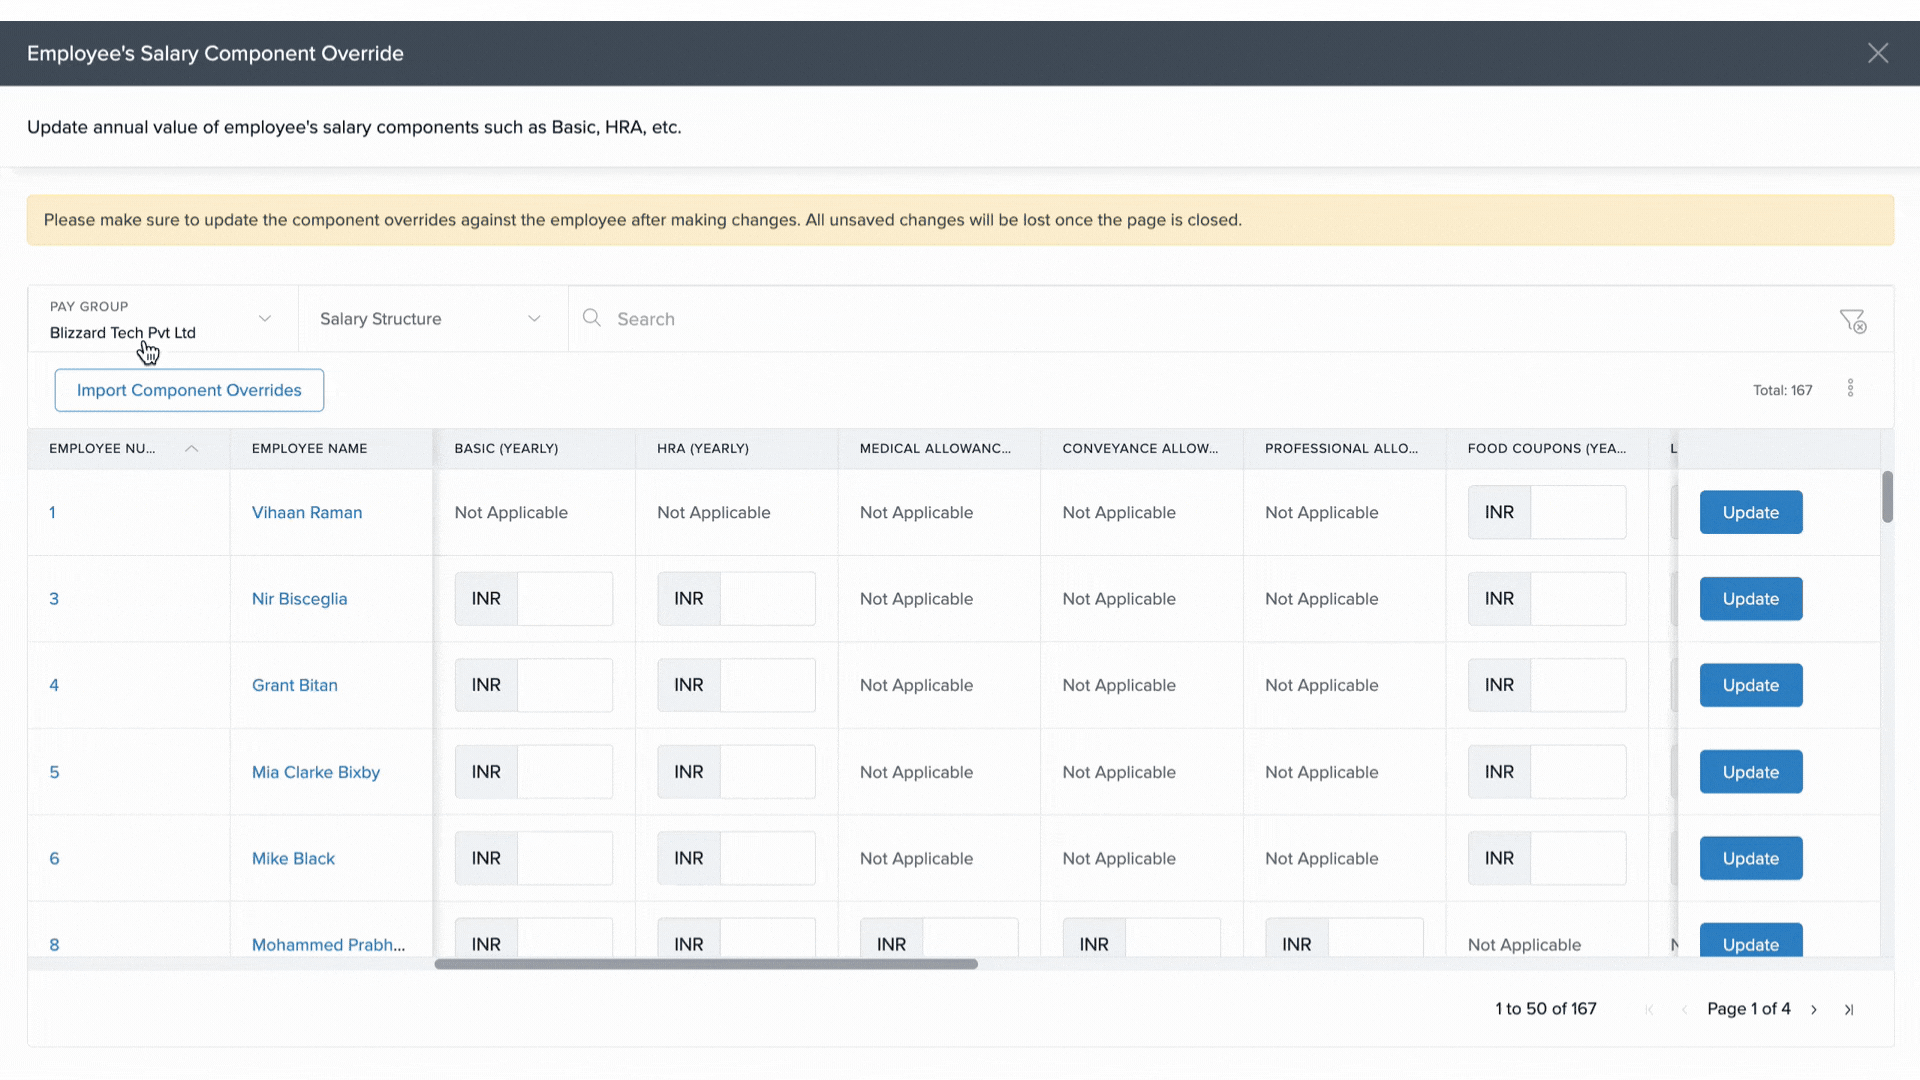Expand the Pay Group dropdown

[264, 318]
